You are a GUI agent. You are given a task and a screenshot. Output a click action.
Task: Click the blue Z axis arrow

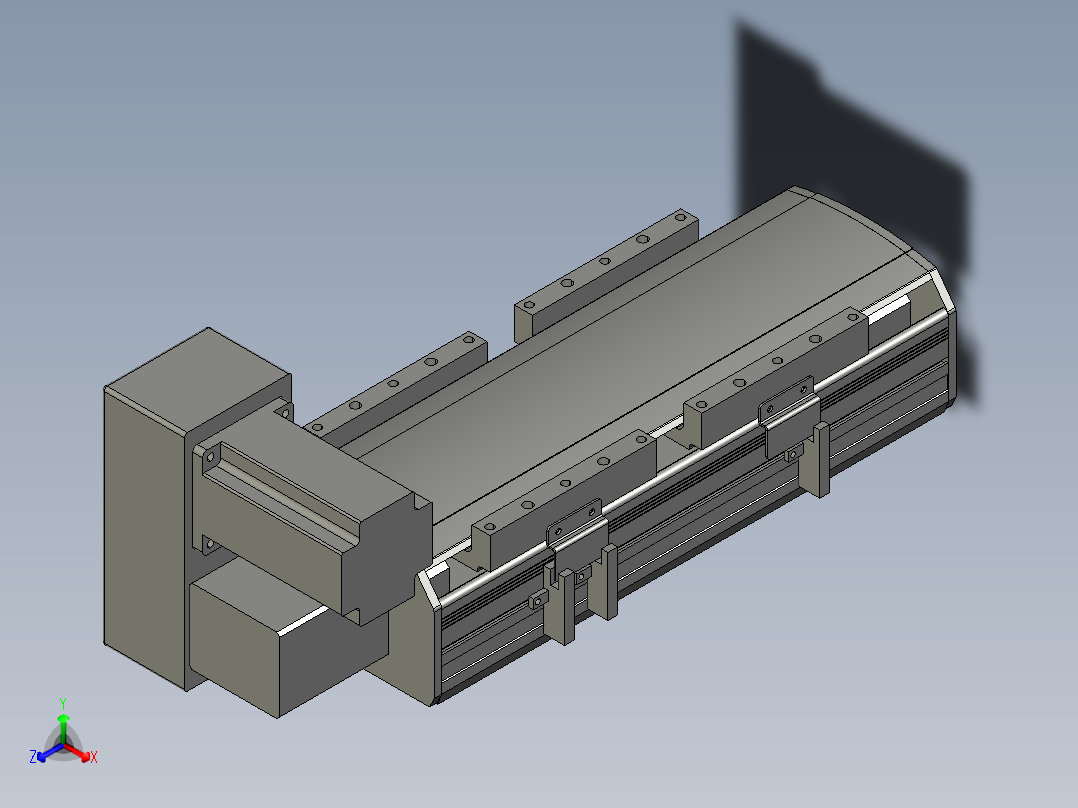[x=45, y=754]
